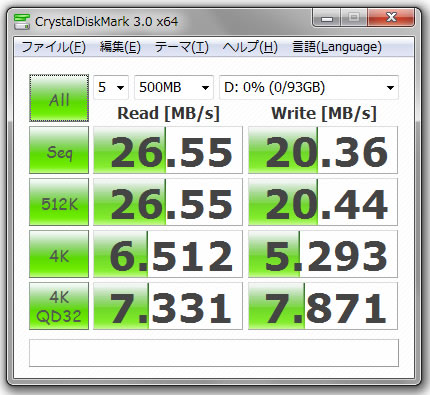430x395 pixels.
Task: Run all benchmarks with the All button
Action: 59,98
